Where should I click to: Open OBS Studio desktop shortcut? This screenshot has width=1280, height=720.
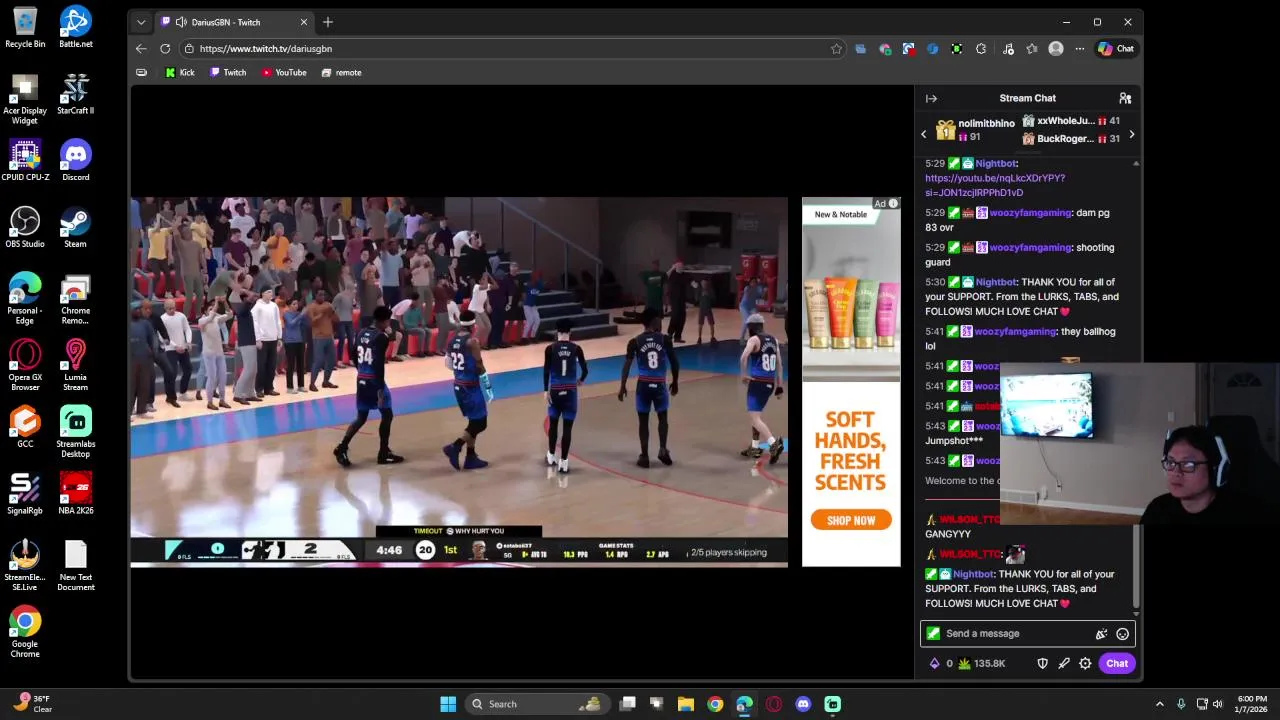(25, 227)
